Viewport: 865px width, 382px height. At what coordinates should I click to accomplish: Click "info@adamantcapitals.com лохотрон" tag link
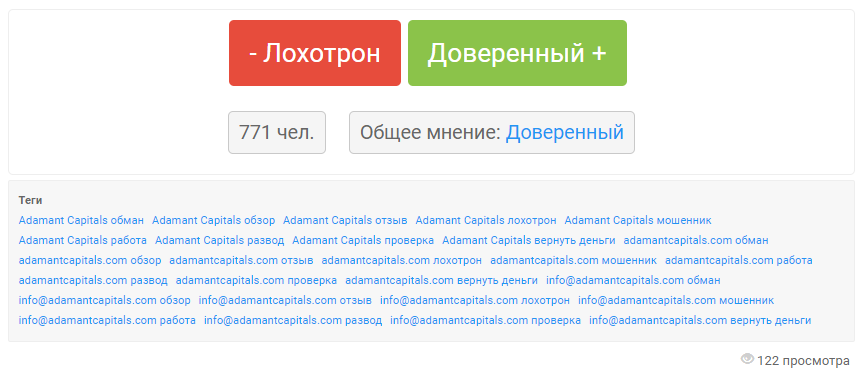475,301
